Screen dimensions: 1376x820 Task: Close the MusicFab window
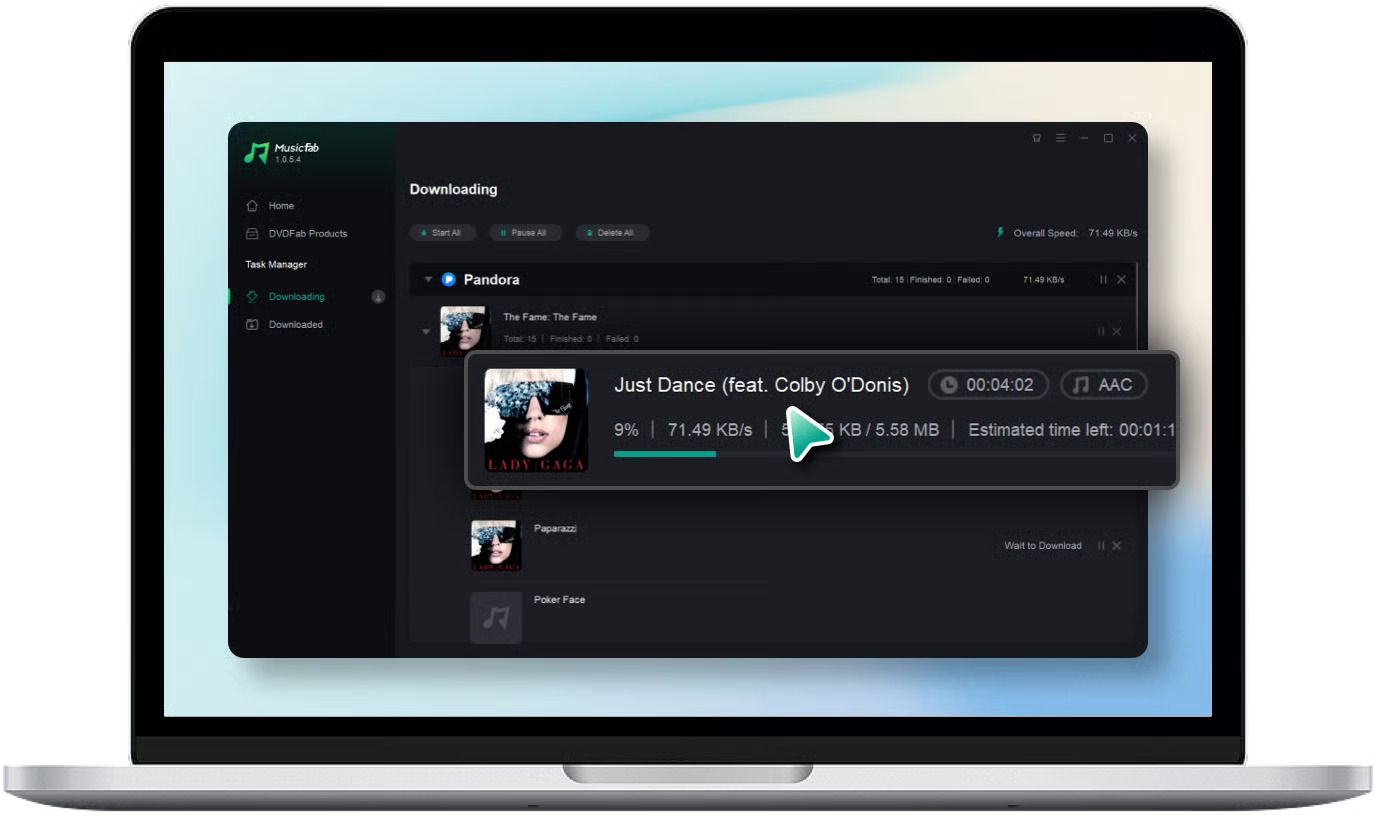pos(1132,138)
